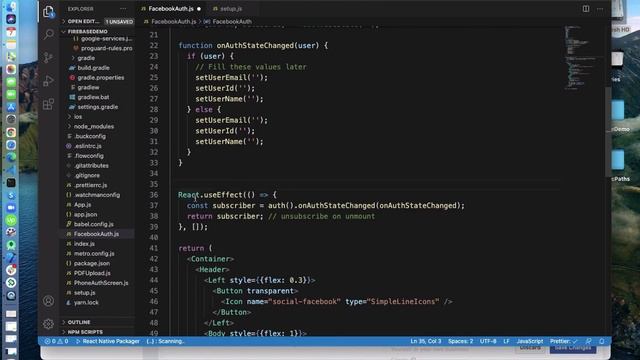Viewport: 640px width, 360px height.
Task: Open the Run and Debug view
Action: (x=49, y=81)
